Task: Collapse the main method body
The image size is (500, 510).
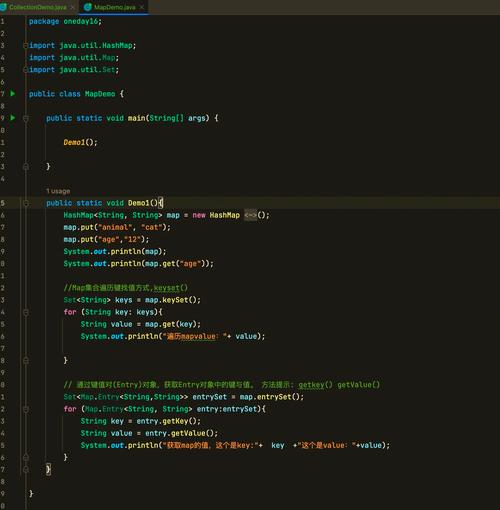Action: (26, 118)
